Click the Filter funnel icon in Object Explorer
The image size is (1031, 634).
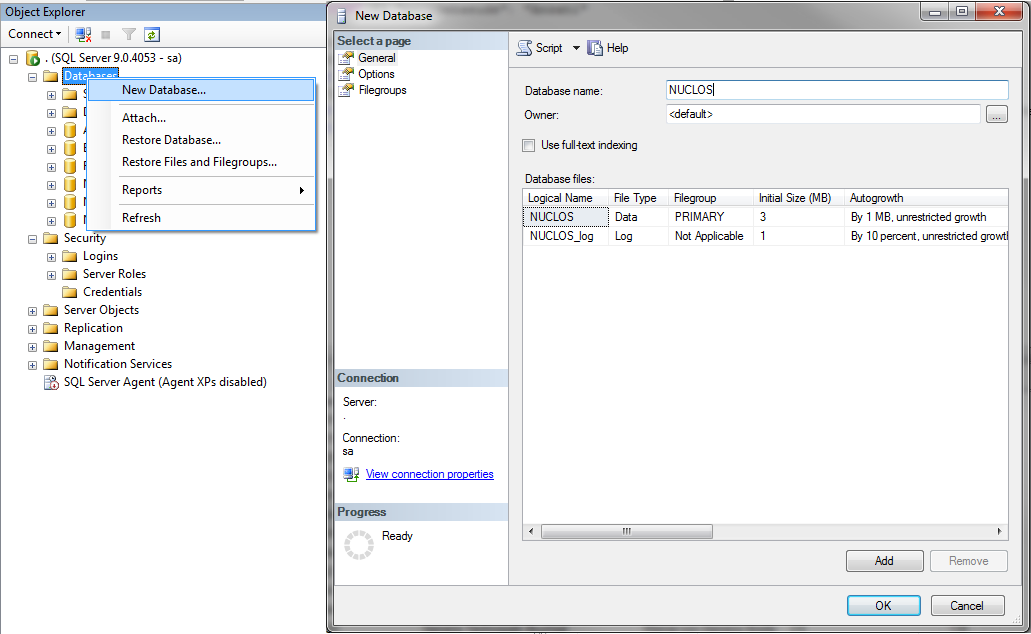pyautogui.click(x=128, y=34)
